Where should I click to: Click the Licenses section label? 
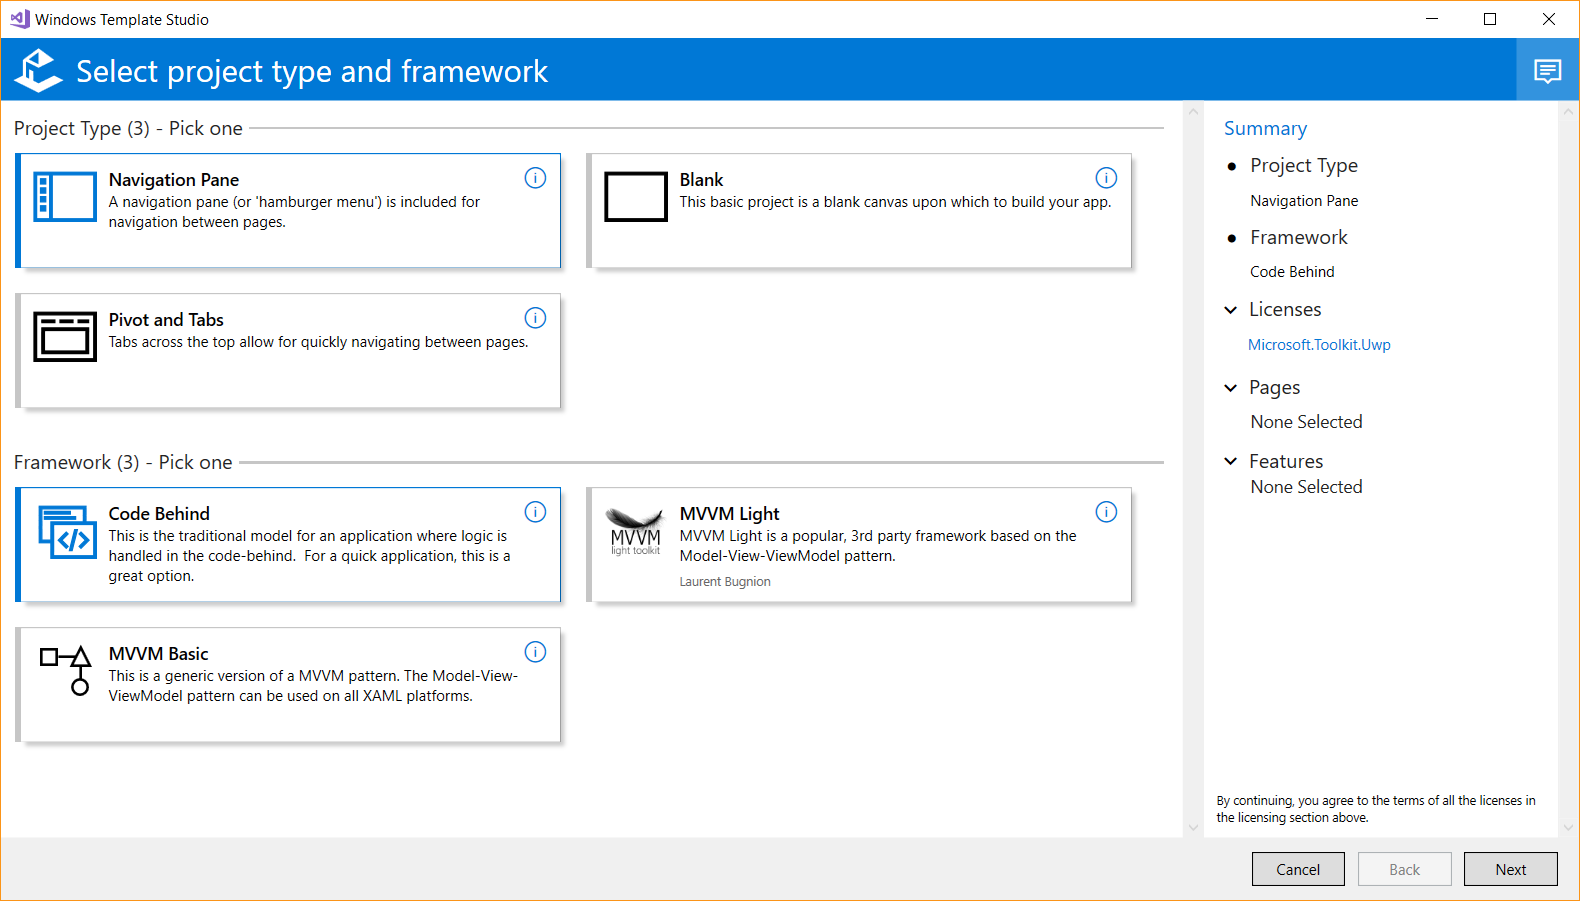click(x=1285, y=310)
